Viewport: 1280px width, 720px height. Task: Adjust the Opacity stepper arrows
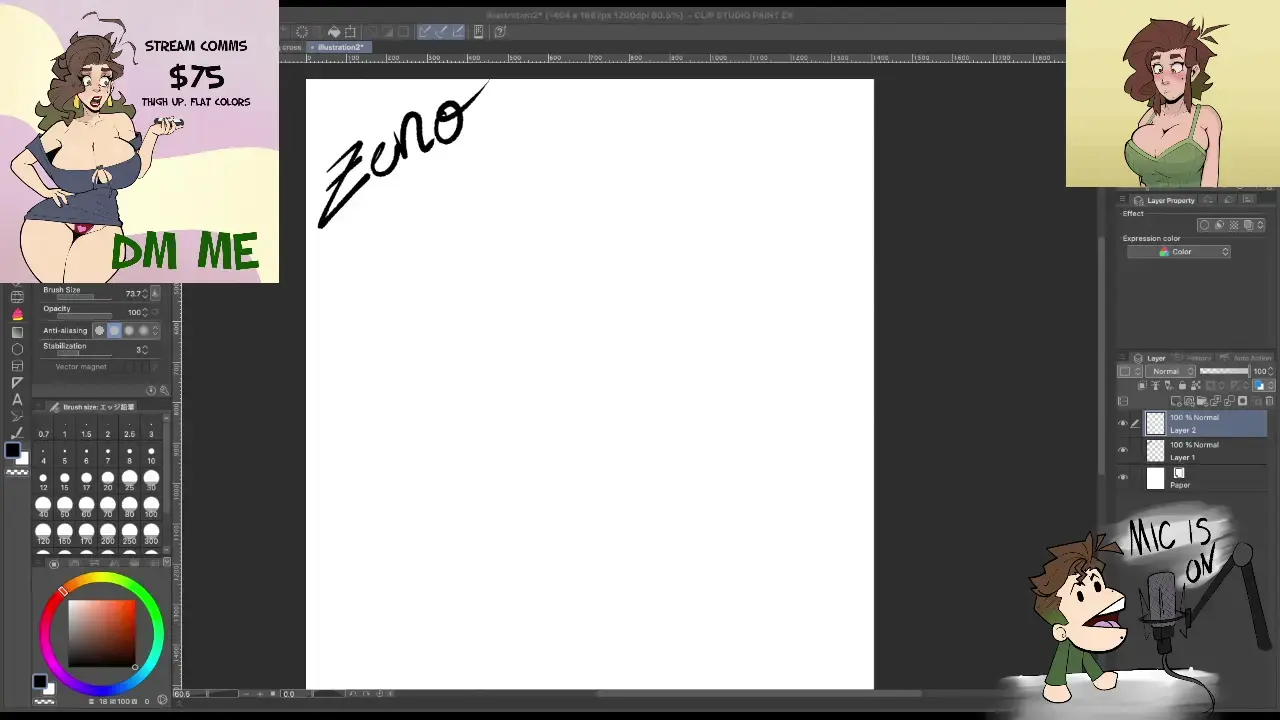coord(145,312)
